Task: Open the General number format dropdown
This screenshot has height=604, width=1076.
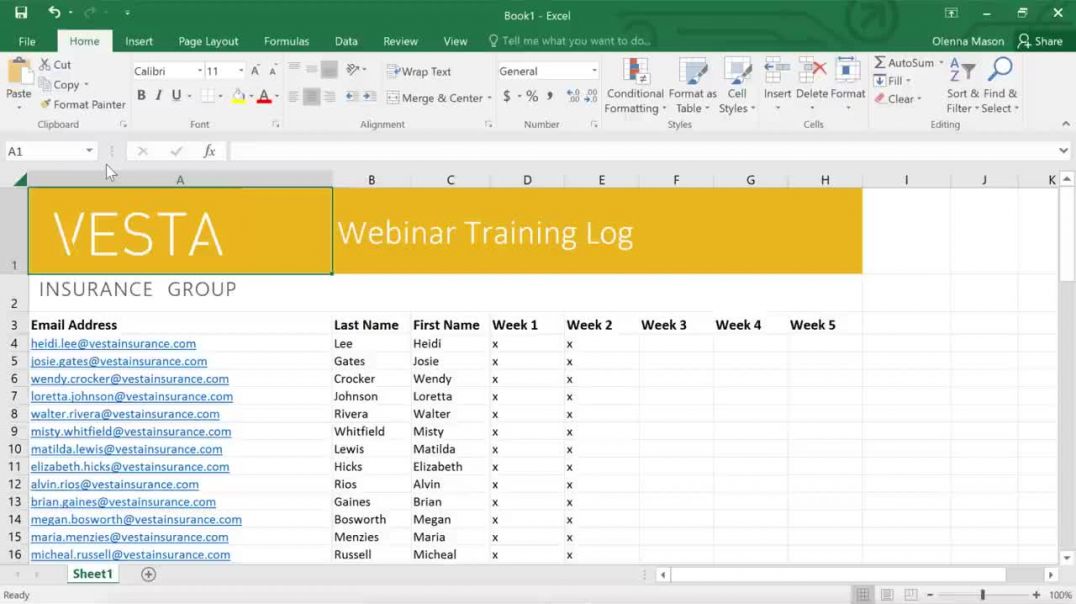Action: coord(594,71)
